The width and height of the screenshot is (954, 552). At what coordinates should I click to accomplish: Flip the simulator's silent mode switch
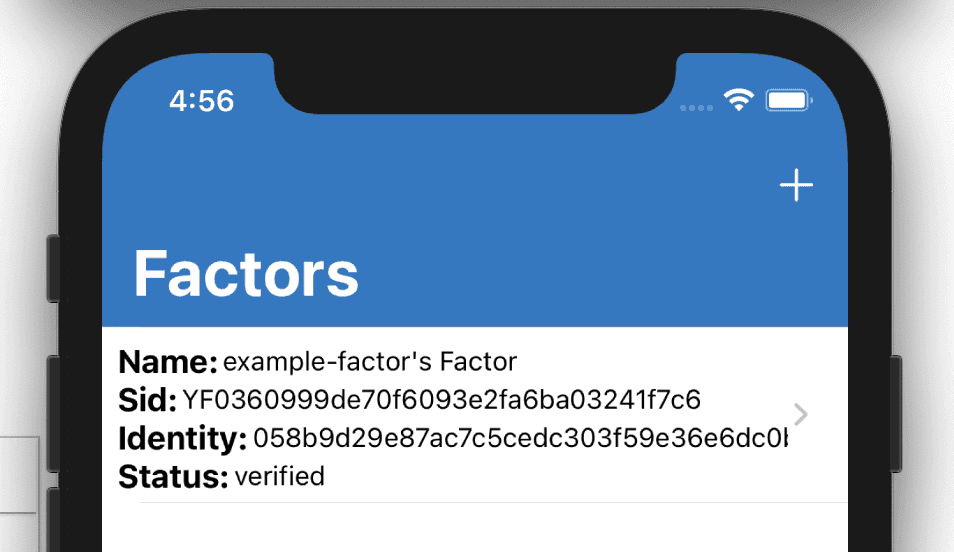pos(52,266)
